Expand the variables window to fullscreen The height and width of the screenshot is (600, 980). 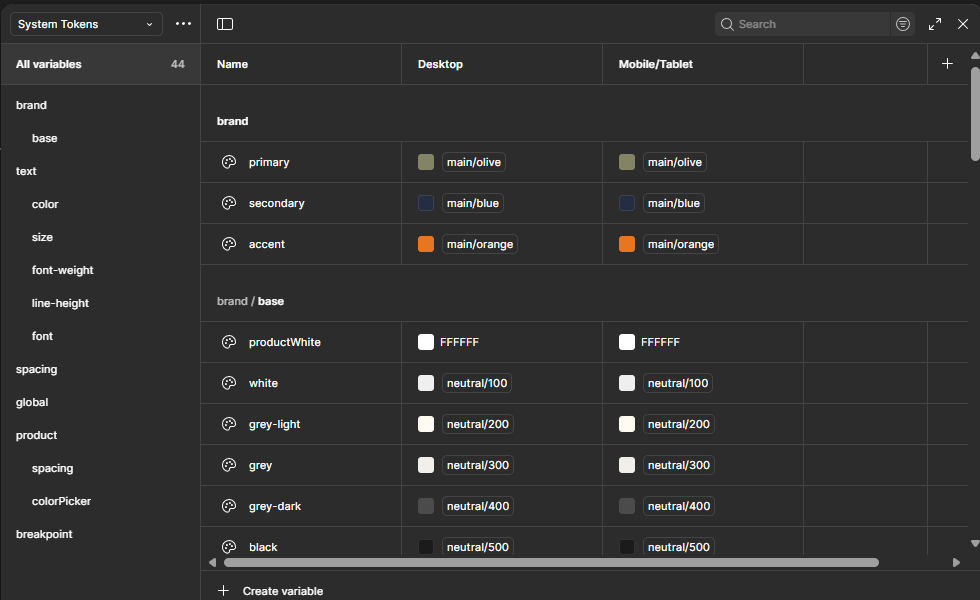click(935, 24)
